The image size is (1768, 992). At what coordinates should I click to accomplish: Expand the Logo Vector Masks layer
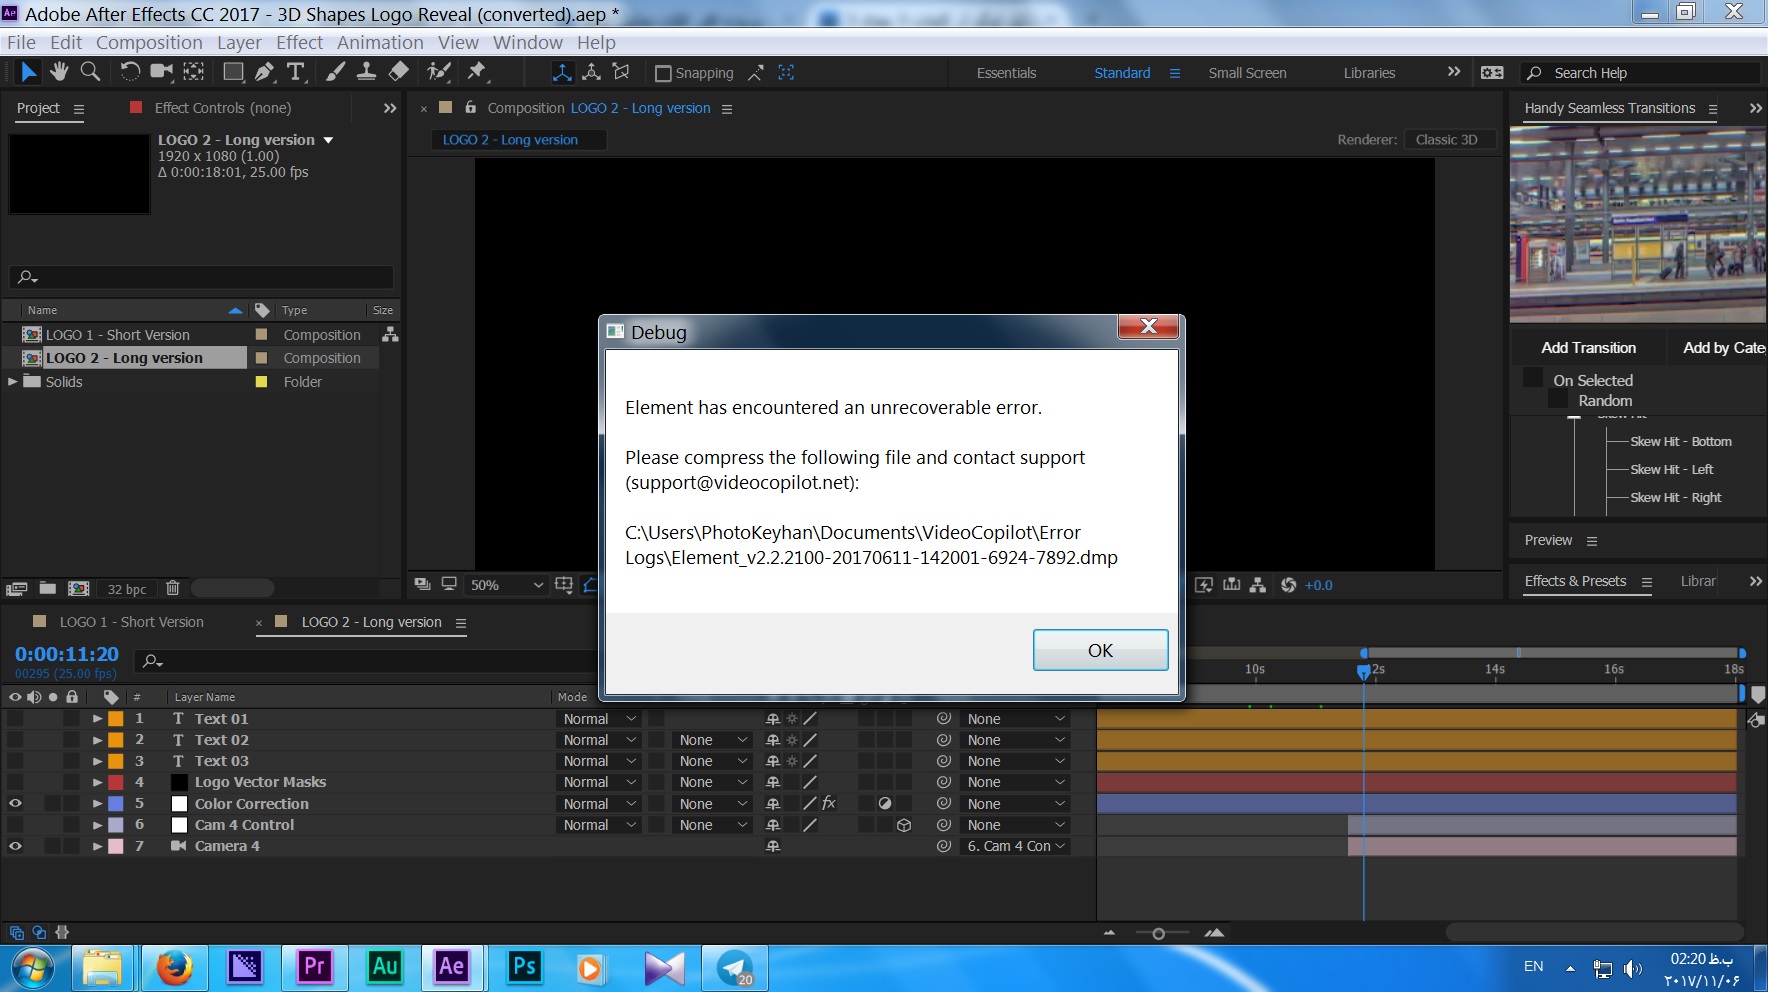pyautogui.click(x=97, y=782)
